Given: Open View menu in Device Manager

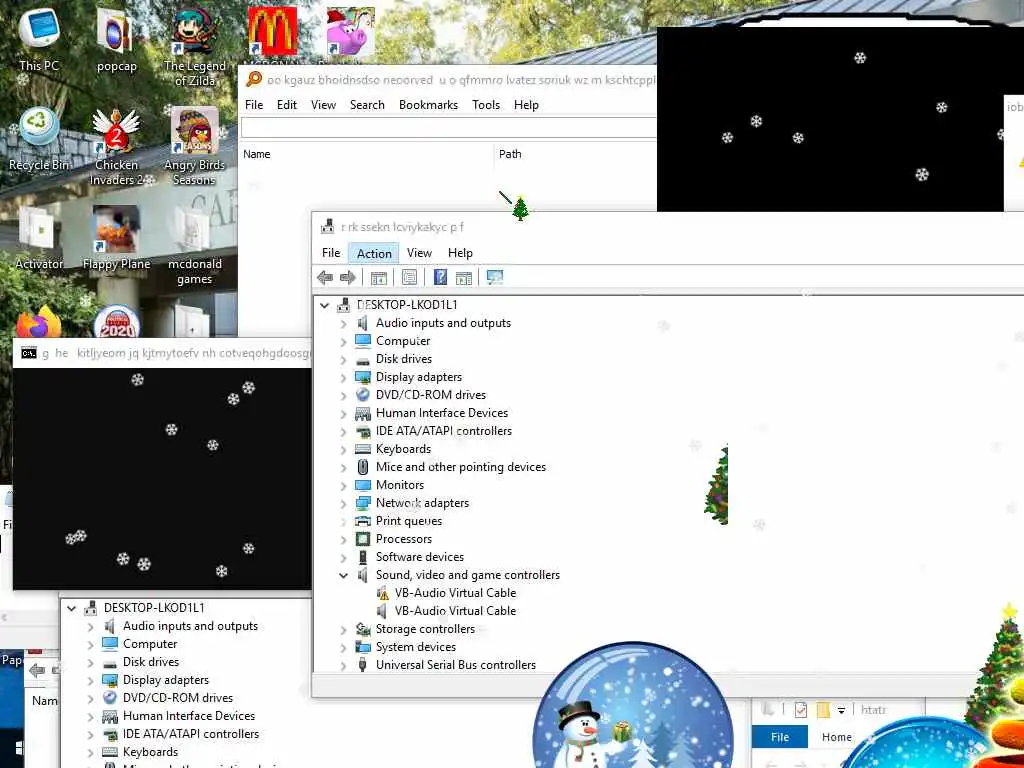Looking at the screenshot, I should (x=419, y=253).
